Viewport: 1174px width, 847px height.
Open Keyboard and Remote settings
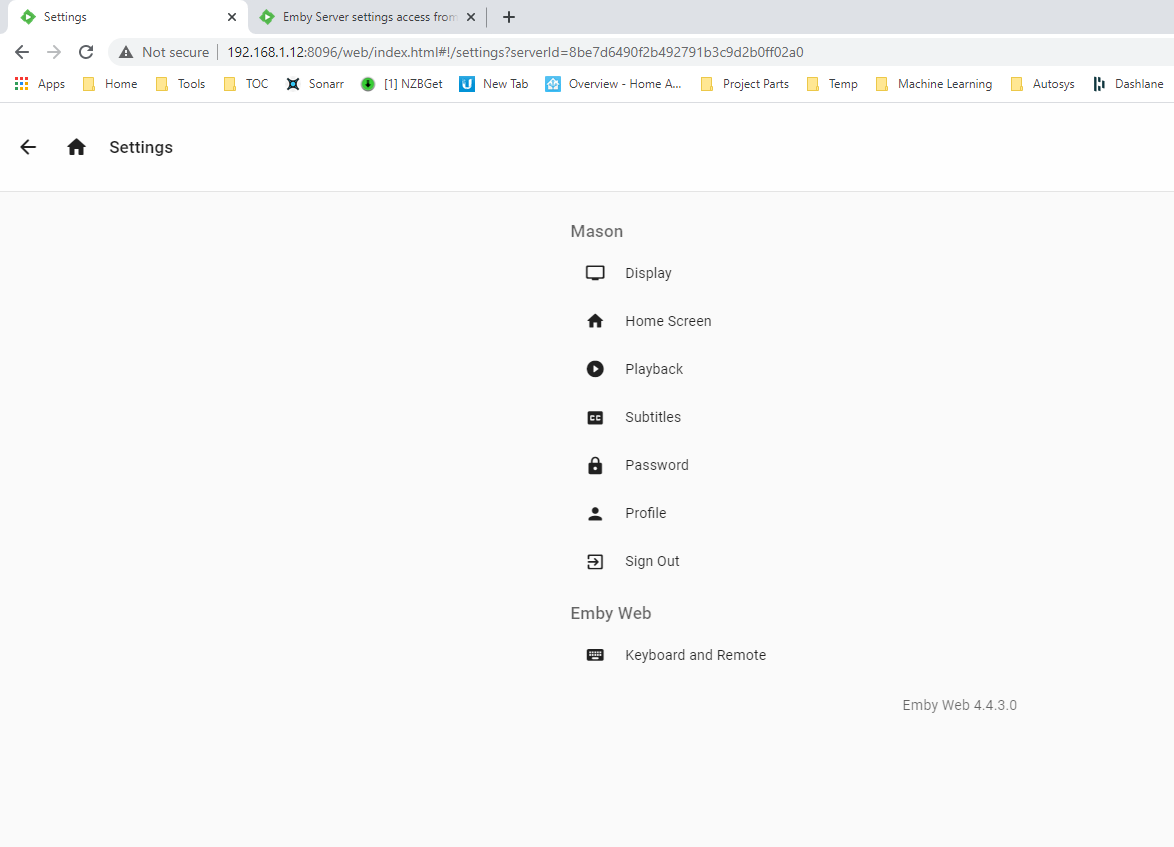point(695,655)
